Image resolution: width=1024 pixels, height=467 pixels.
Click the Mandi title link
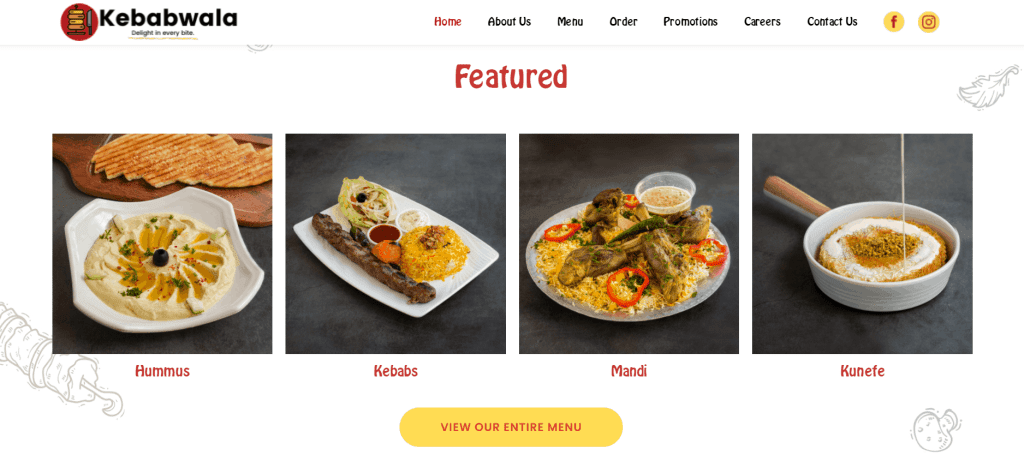(x=629, y=371)
